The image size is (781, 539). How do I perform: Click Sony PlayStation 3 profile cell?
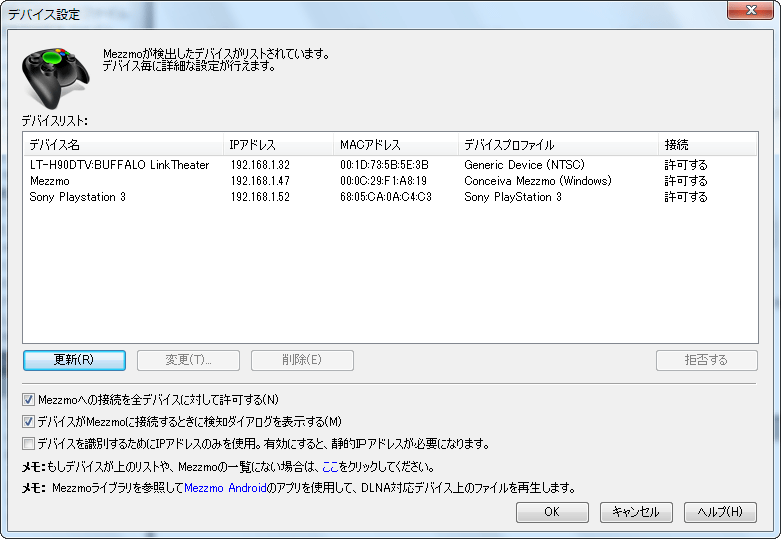[513, 197]
